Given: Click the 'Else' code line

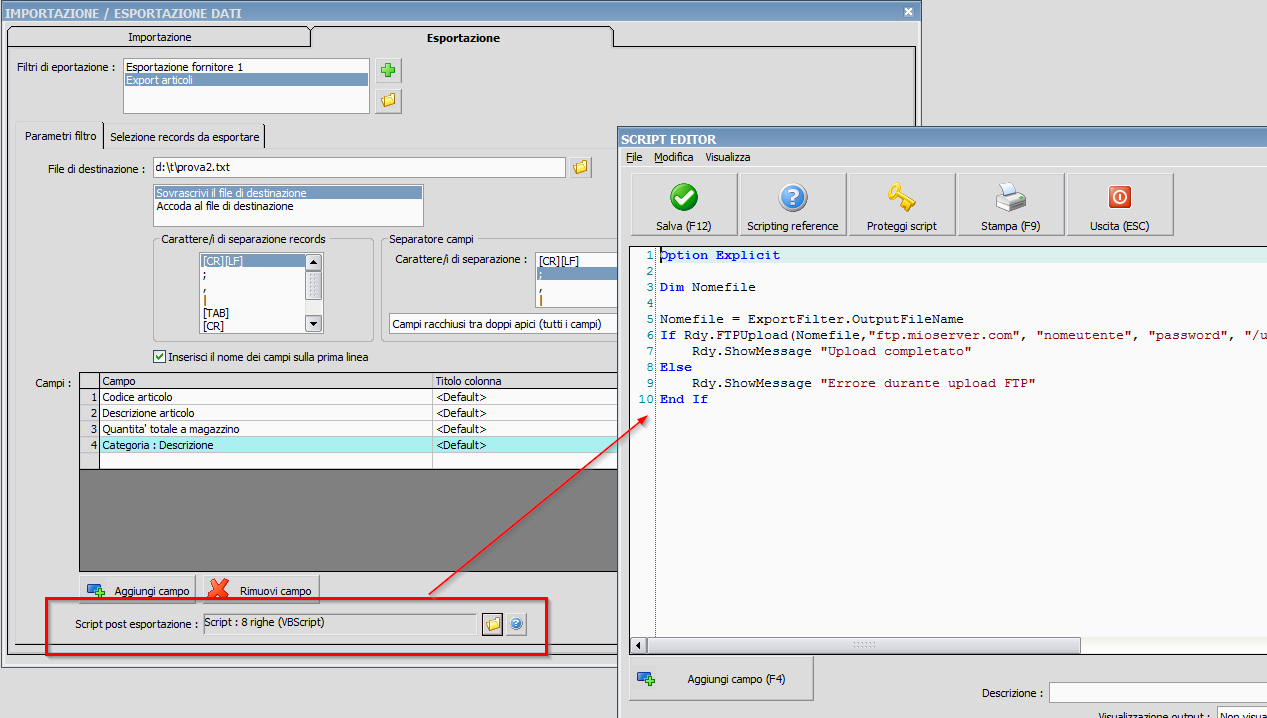Looking at the screenshot, I should tap(676, 367).
